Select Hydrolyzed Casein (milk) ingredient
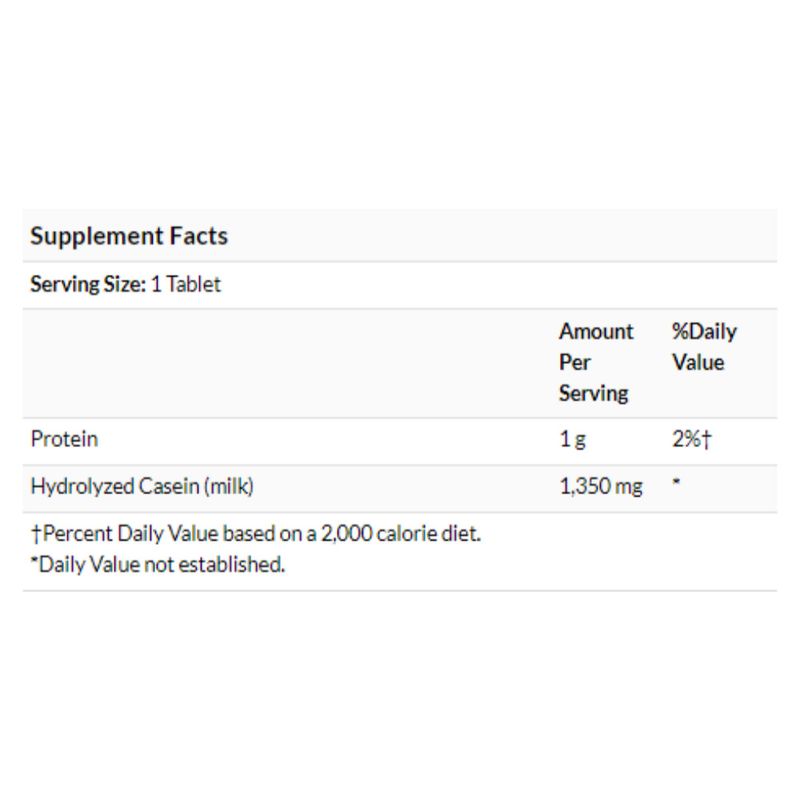 (142, 486)
